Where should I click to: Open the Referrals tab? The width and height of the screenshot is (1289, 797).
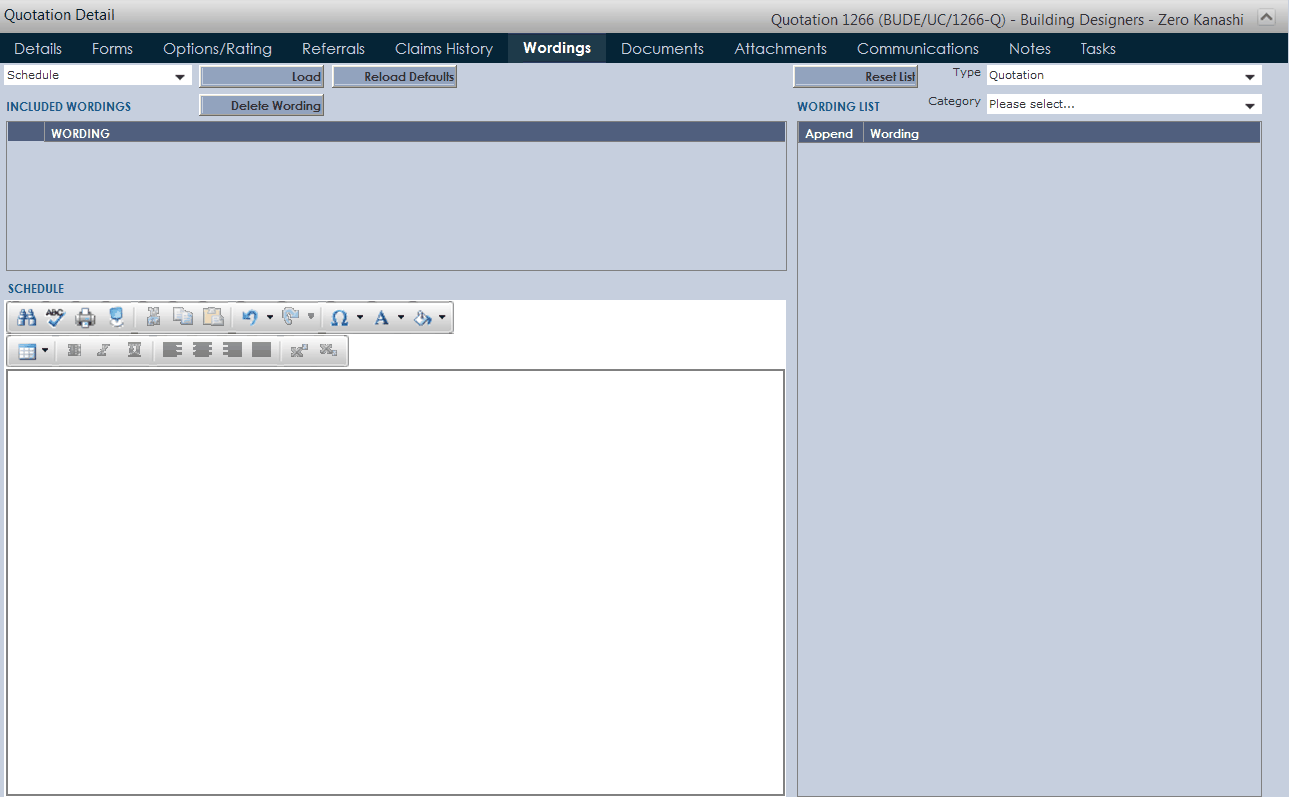pyautogui.click(x=333, y=48)
